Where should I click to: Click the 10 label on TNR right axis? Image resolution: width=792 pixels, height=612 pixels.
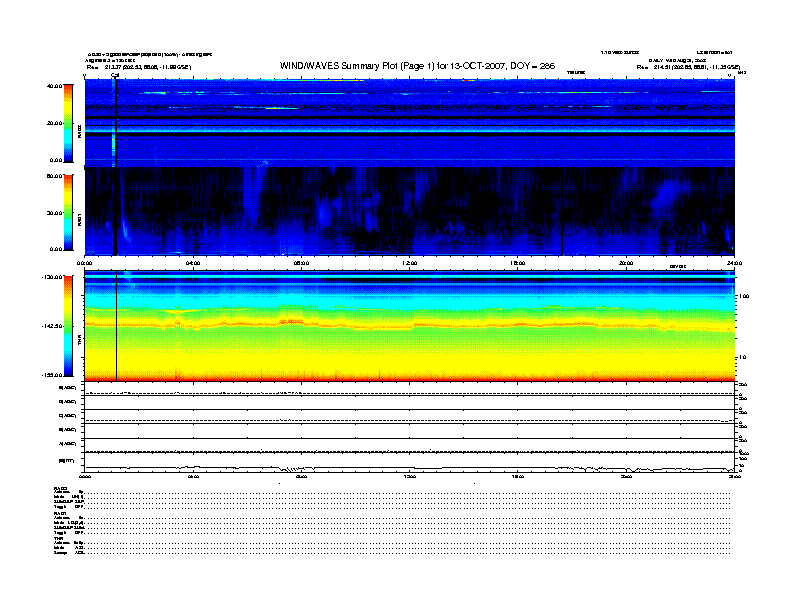point(742,357)
